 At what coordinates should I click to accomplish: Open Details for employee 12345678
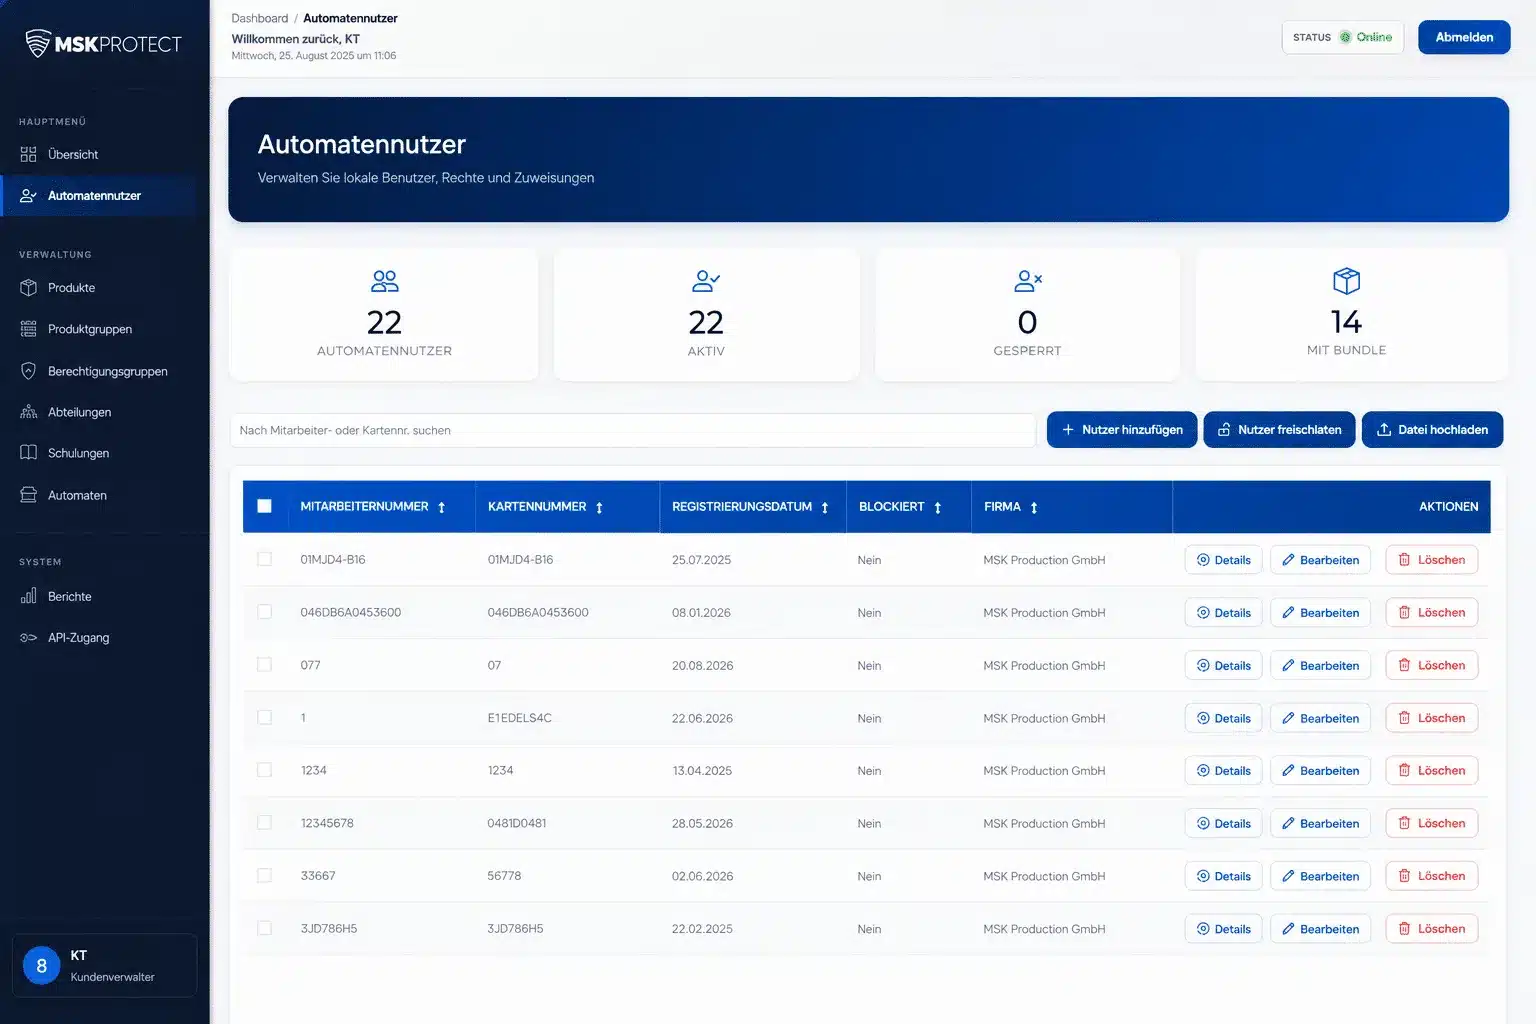click(x=1223, y=823)
